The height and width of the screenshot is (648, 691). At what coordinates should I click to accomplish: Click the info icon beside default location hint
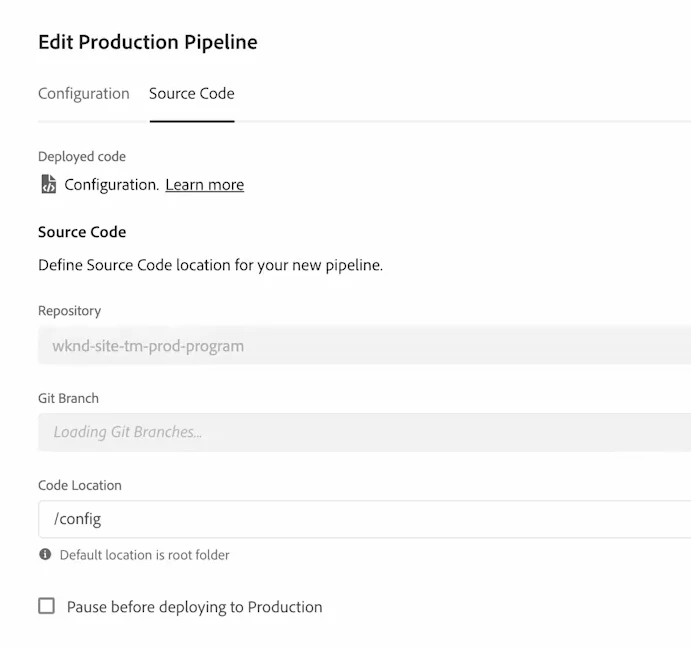pyautogui.click(x=45, y=554)
